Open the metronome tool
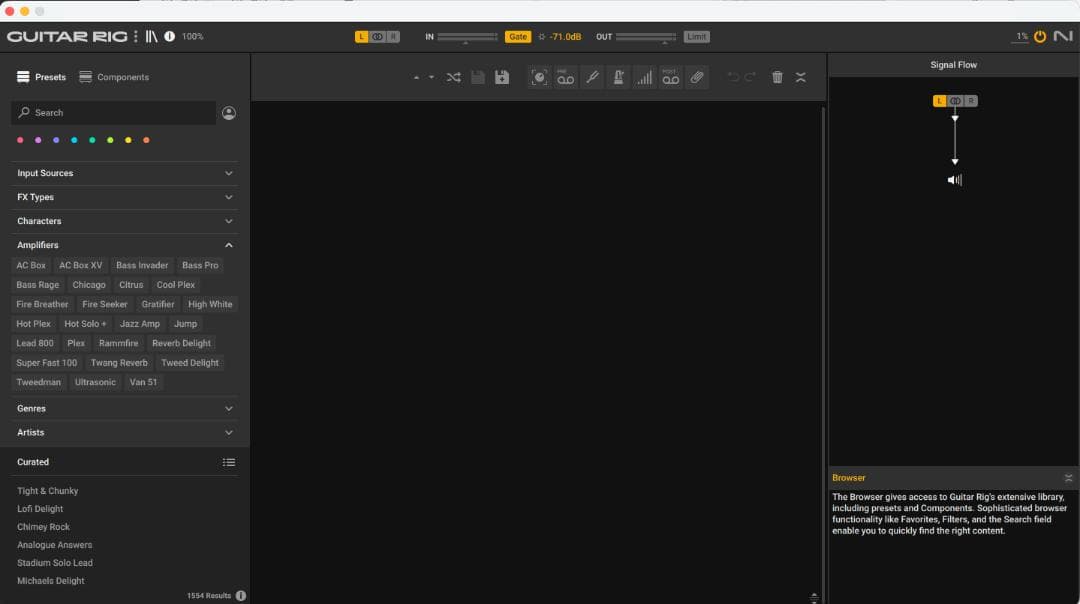This screenshot has height=604, width=1080. [x=618, y=78]
